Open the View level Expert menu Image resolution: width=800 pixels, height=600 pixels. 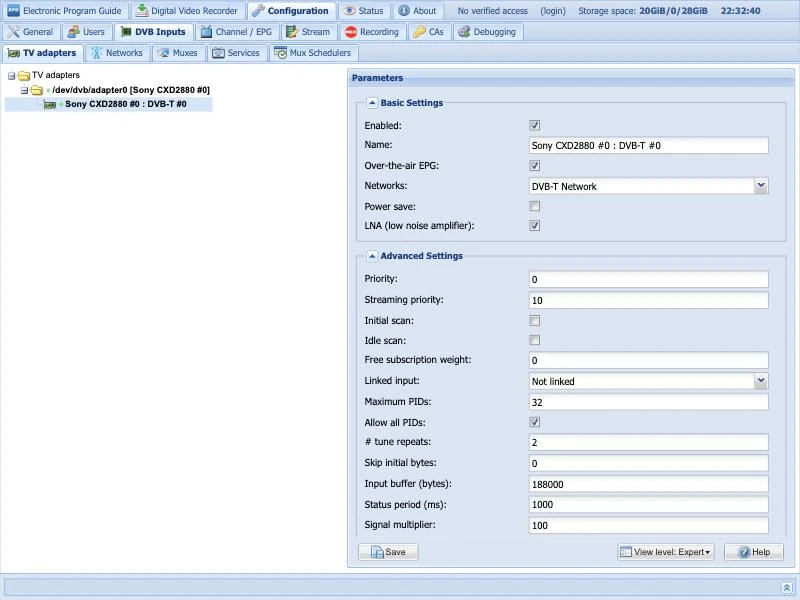666,552
